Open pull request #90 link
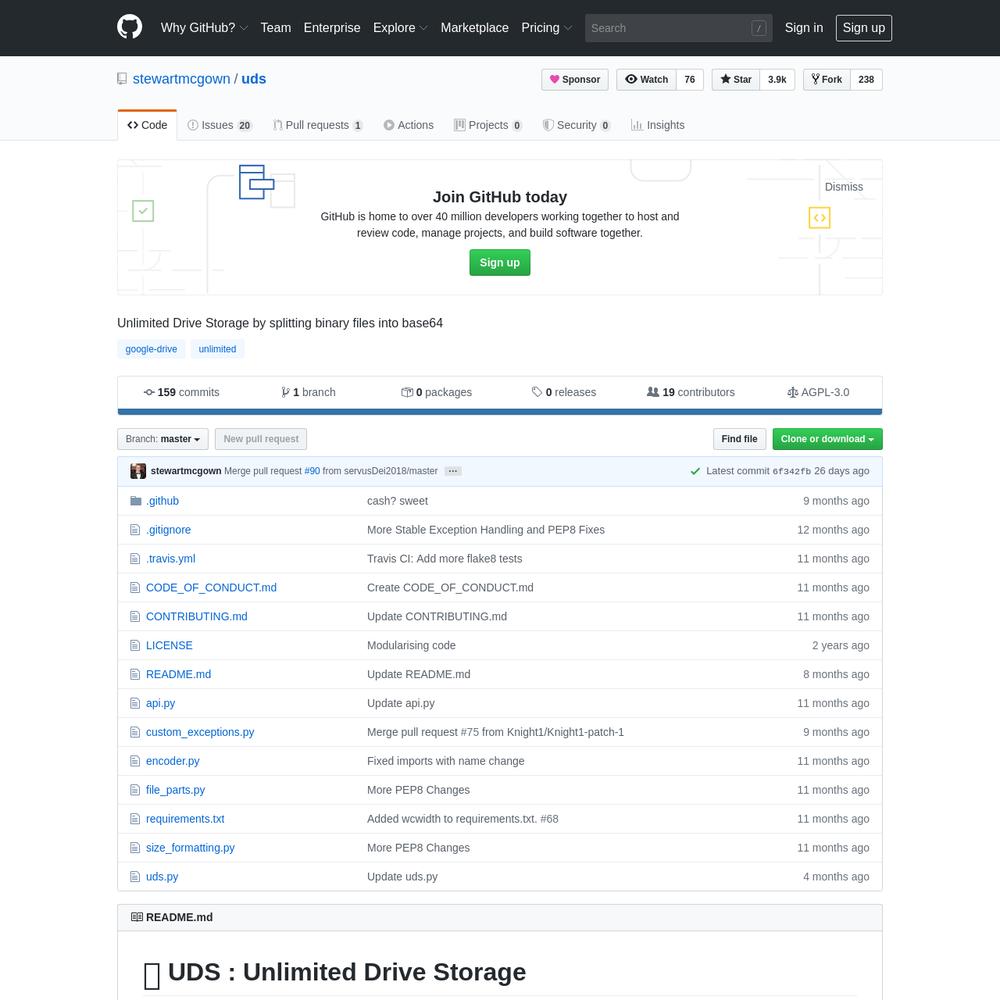1000x1000 pixels. 312,471
